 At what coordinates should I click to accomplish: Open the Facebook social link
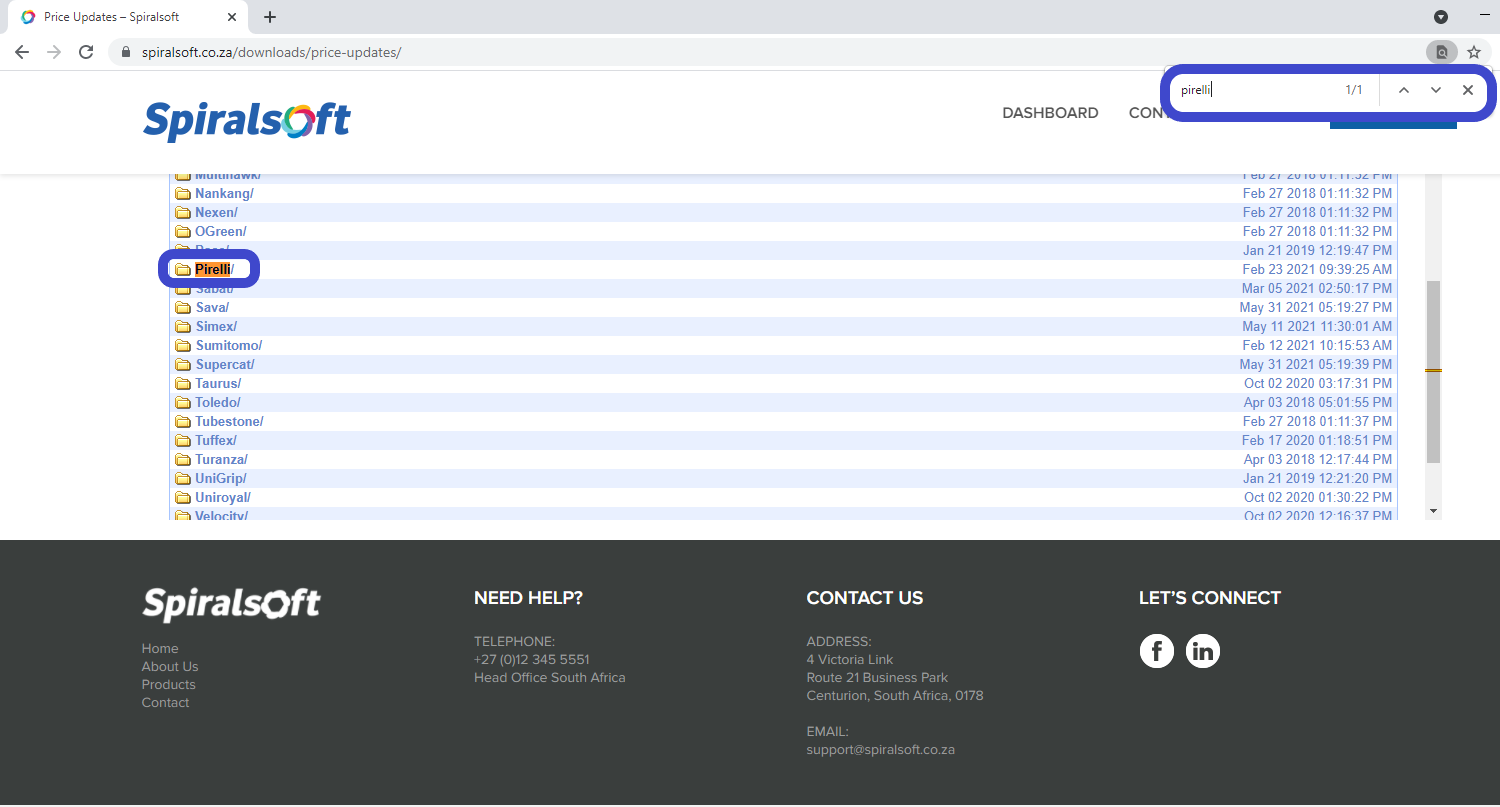(x=1157, y=651)
